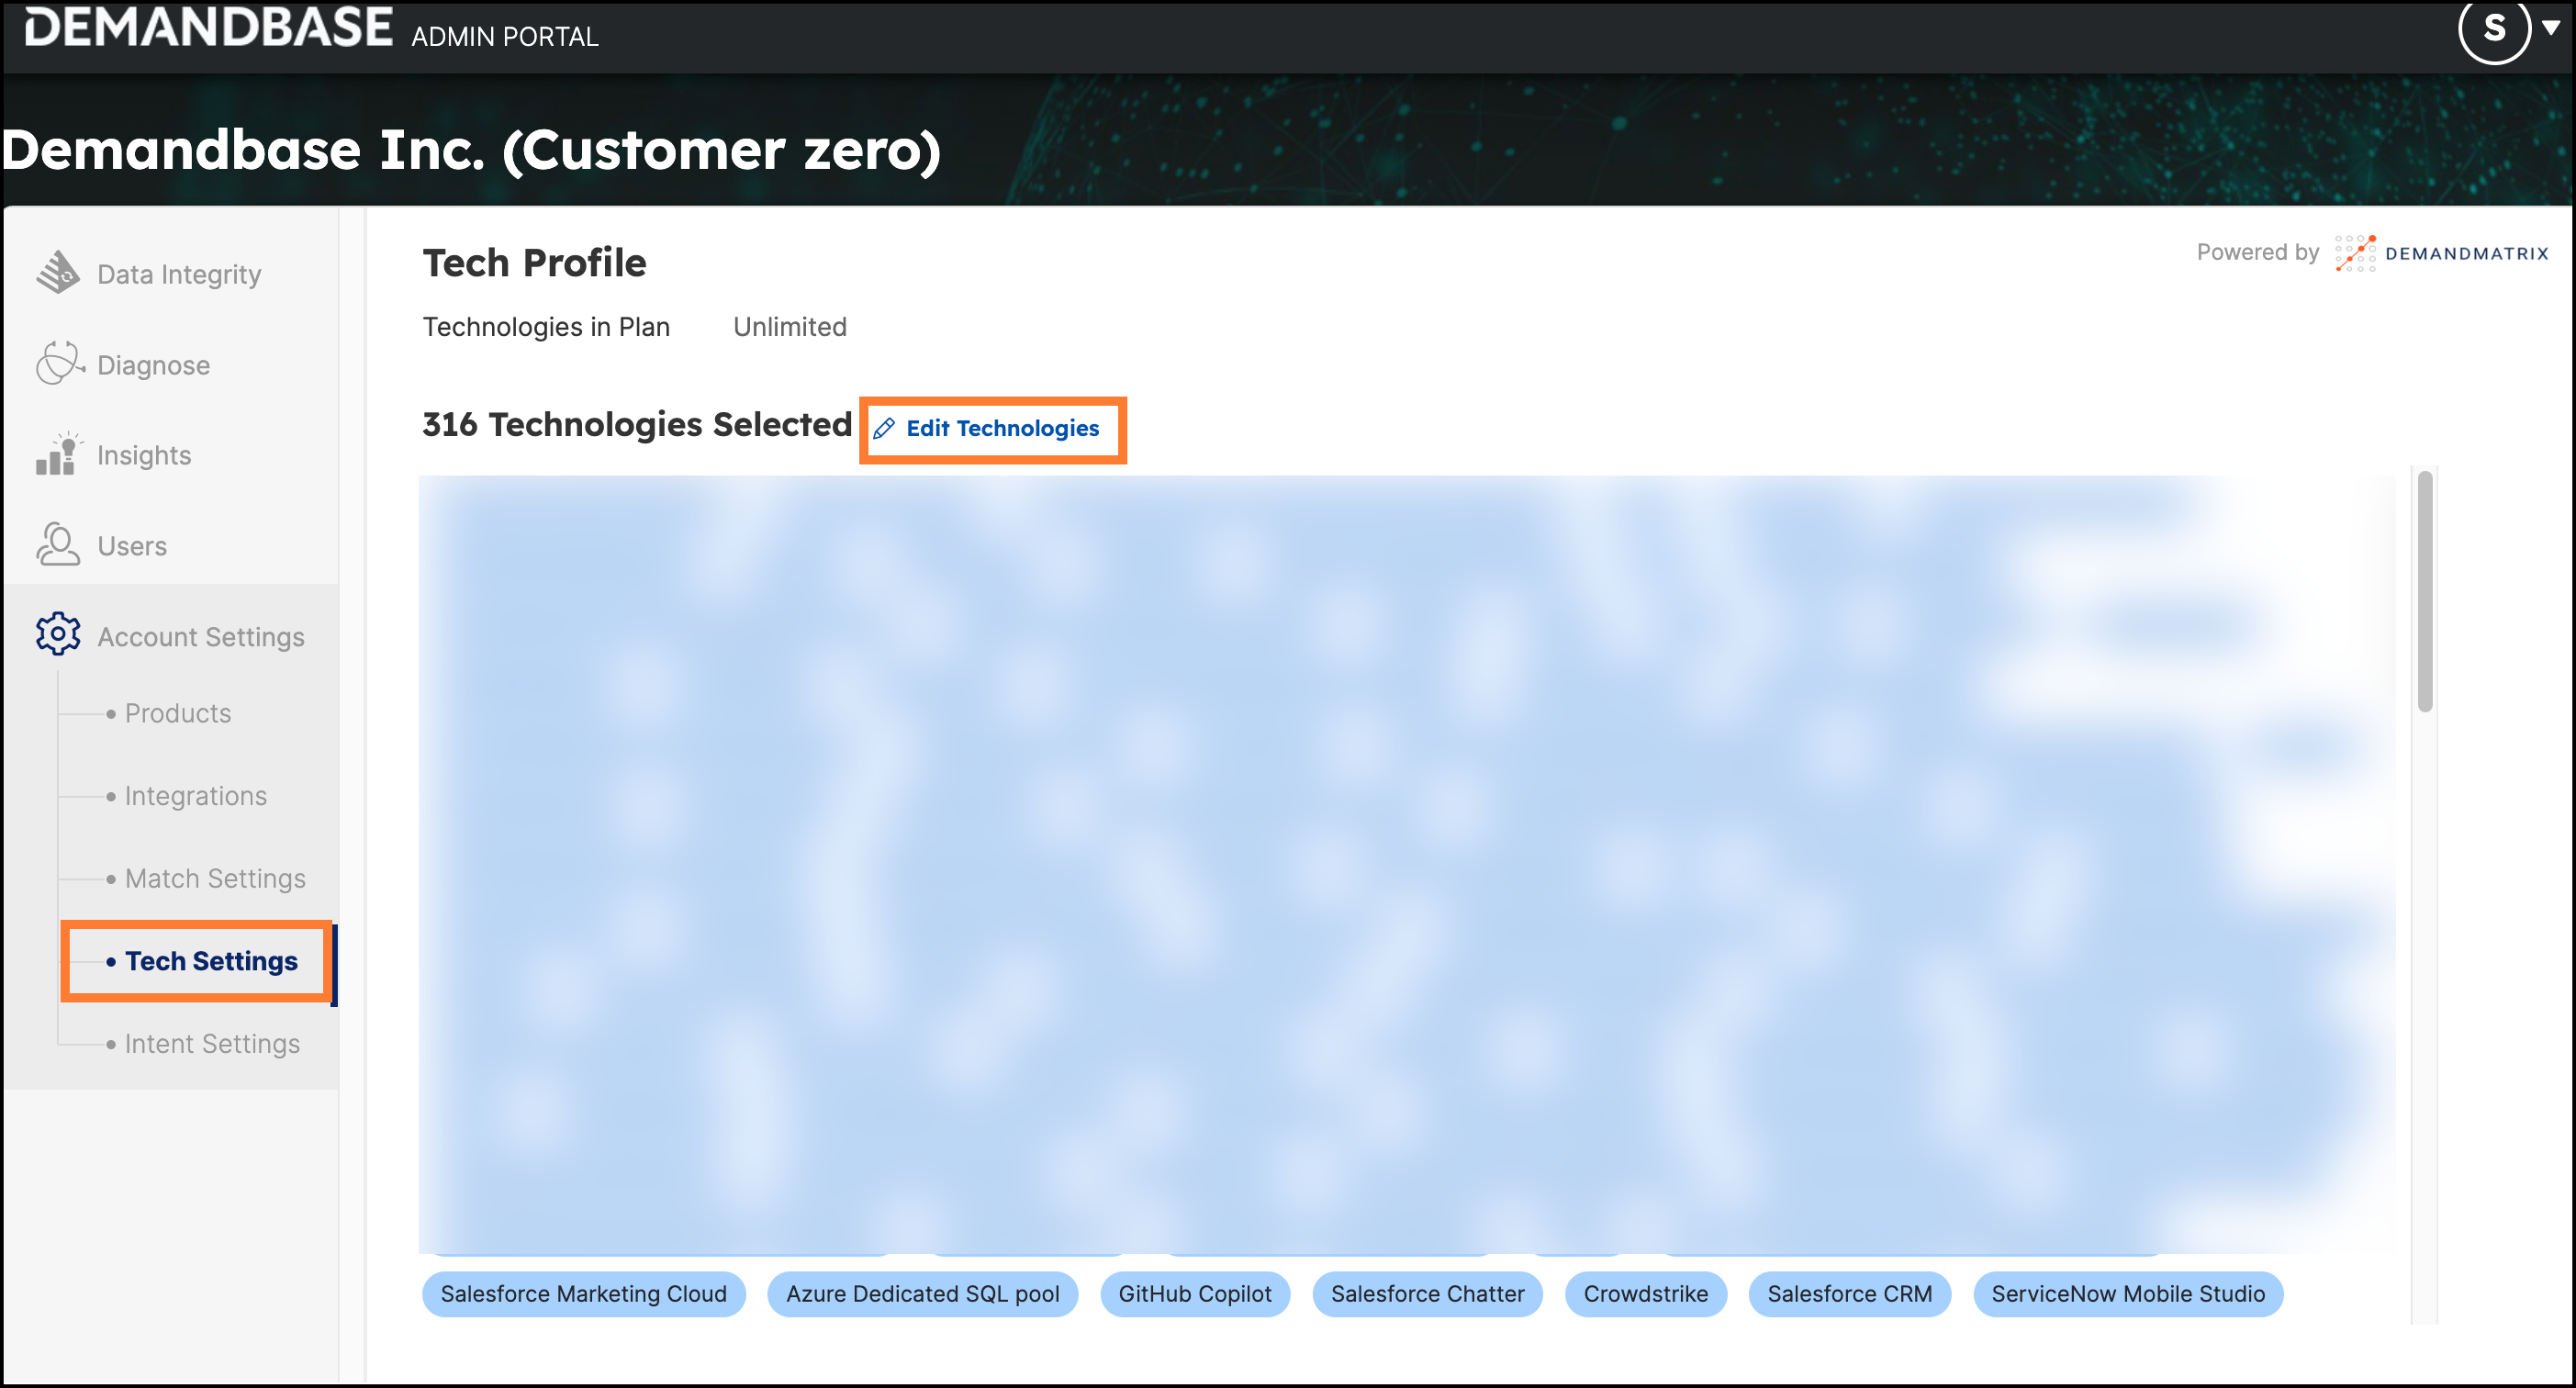This screenshot has height=1388, width=2576.
Task: Open Match Settings submenu item
Action: click(215, 878)
